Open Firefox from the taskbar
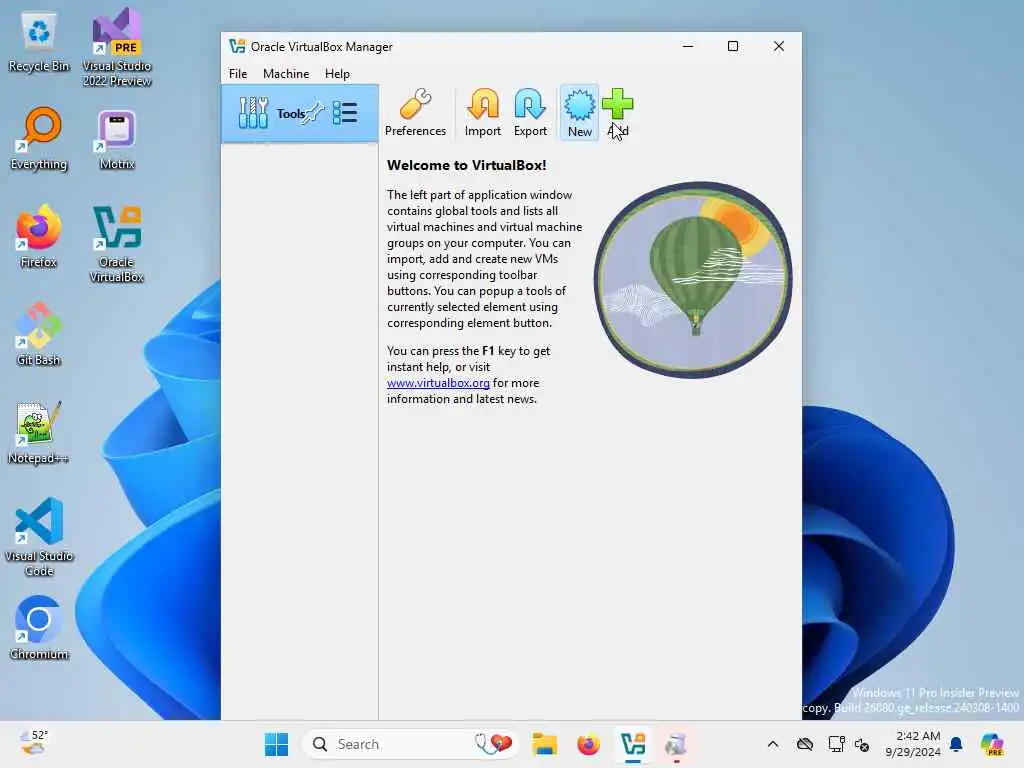 [588, 744]
